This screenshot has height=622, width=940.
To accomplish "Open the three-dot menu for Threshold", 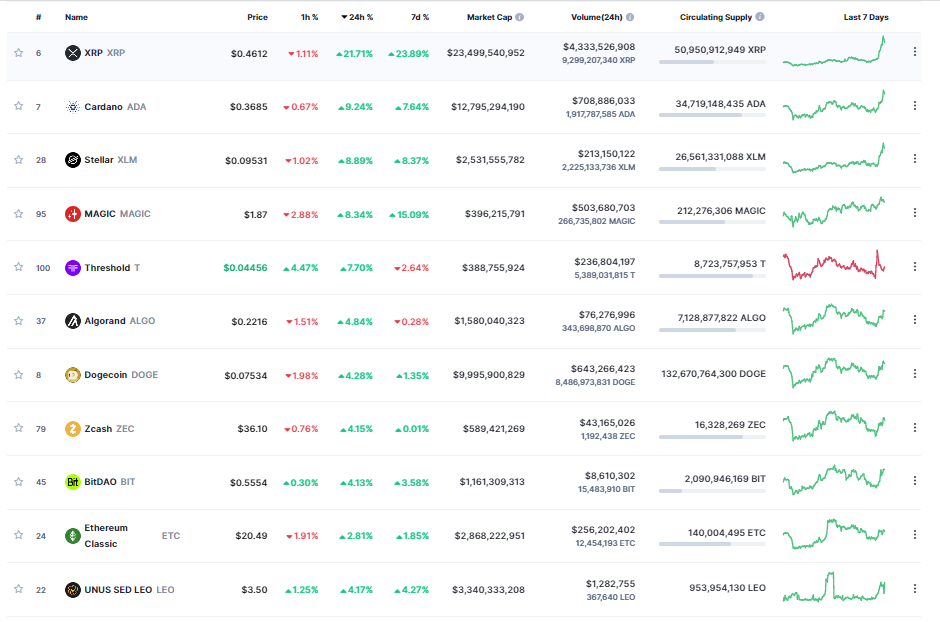I will click(915, 267).
